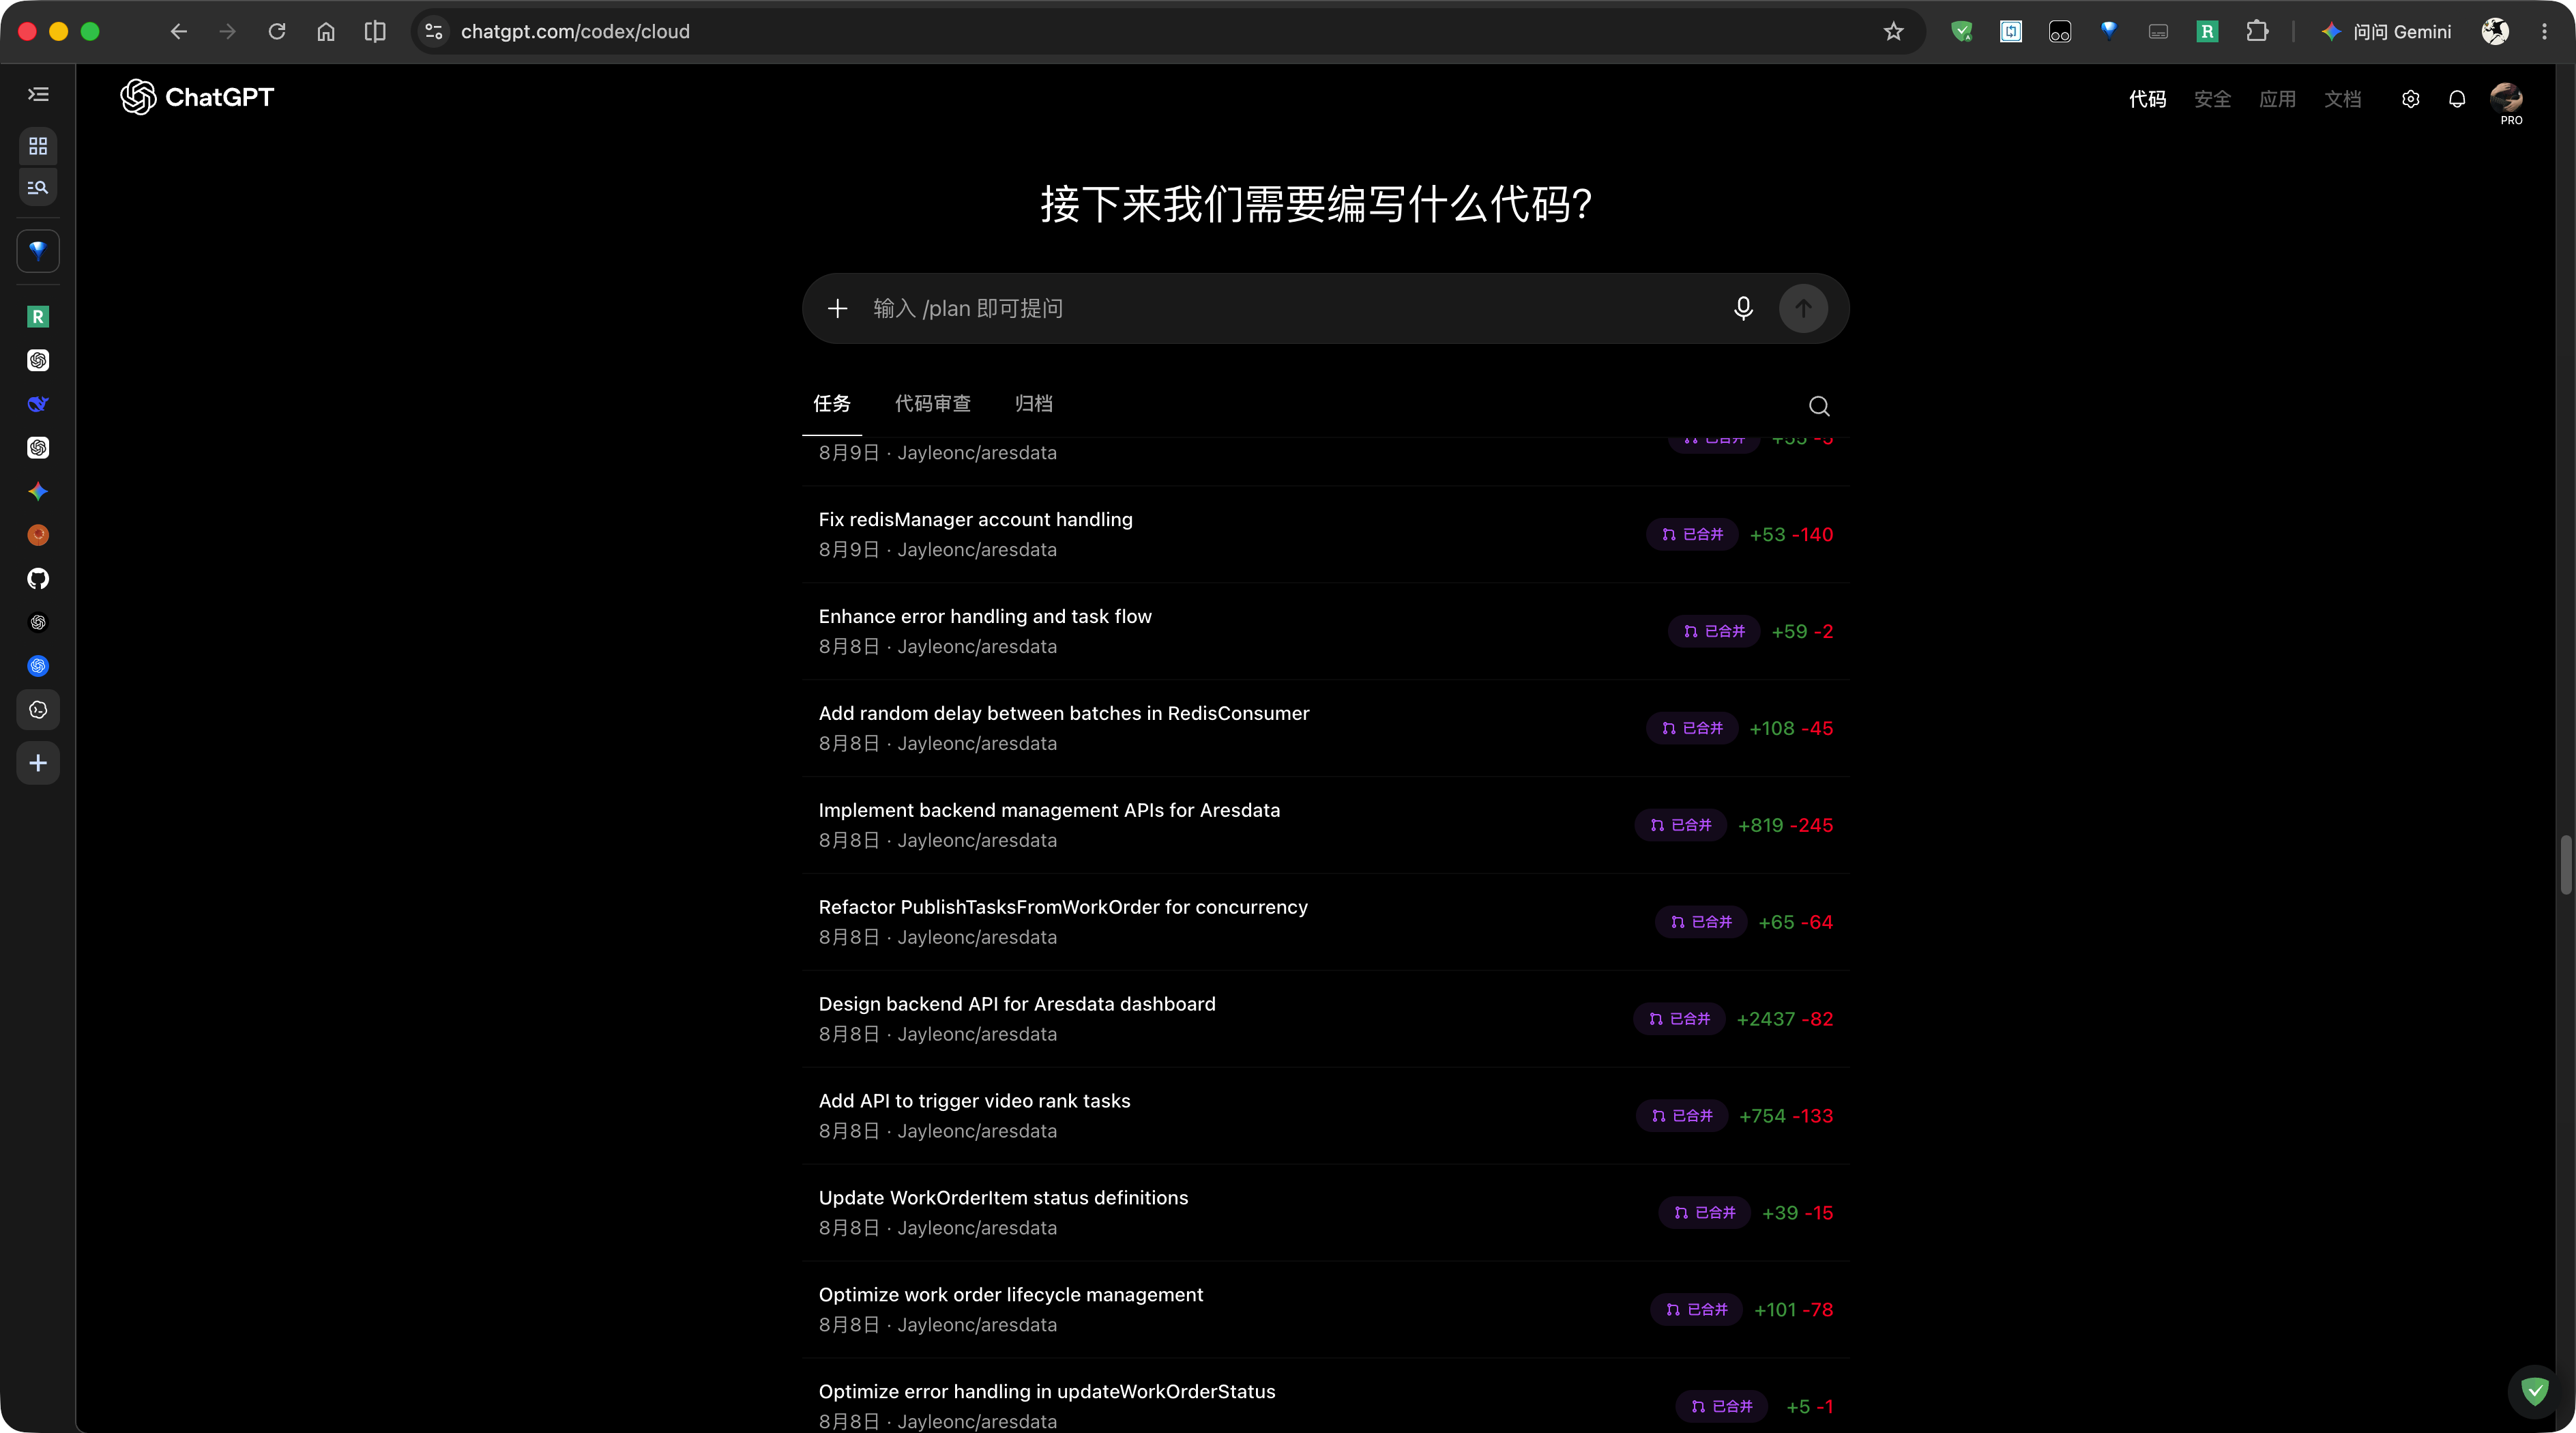This screenshot has width=2576, height=1433.
Task: Switch to the 文档 section
Action: pyautogui.click(x=2342, y=99)
